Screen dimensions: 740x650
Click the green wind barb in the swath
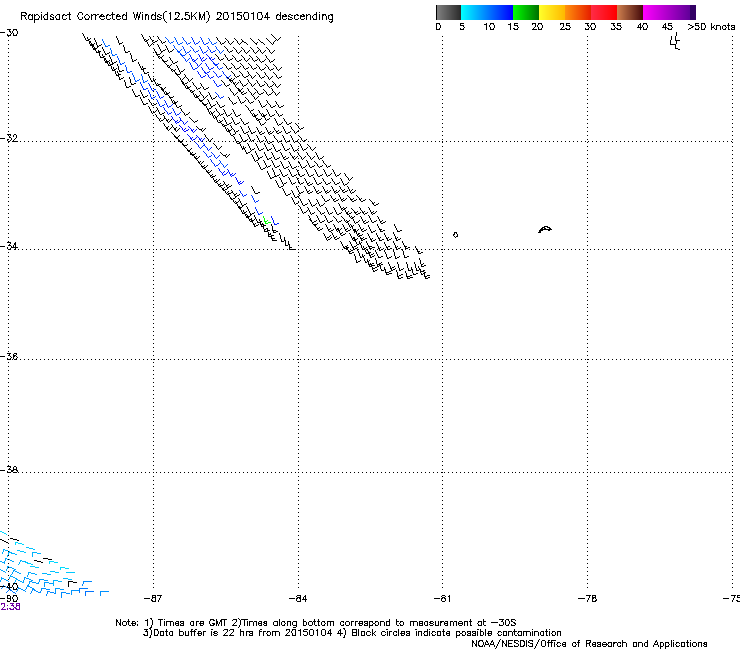tap(266, 220)
